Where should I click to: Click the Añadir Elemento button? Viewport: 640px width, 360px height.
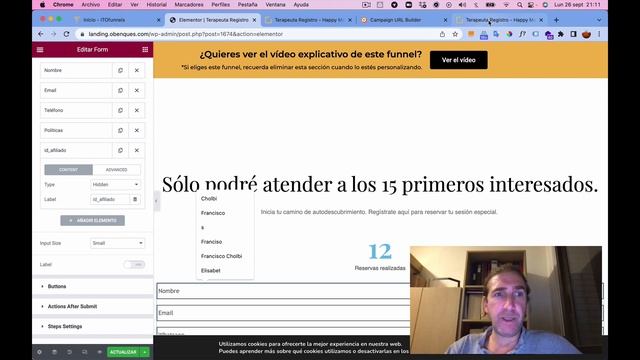pyautogui.click(x=93, y=220)
